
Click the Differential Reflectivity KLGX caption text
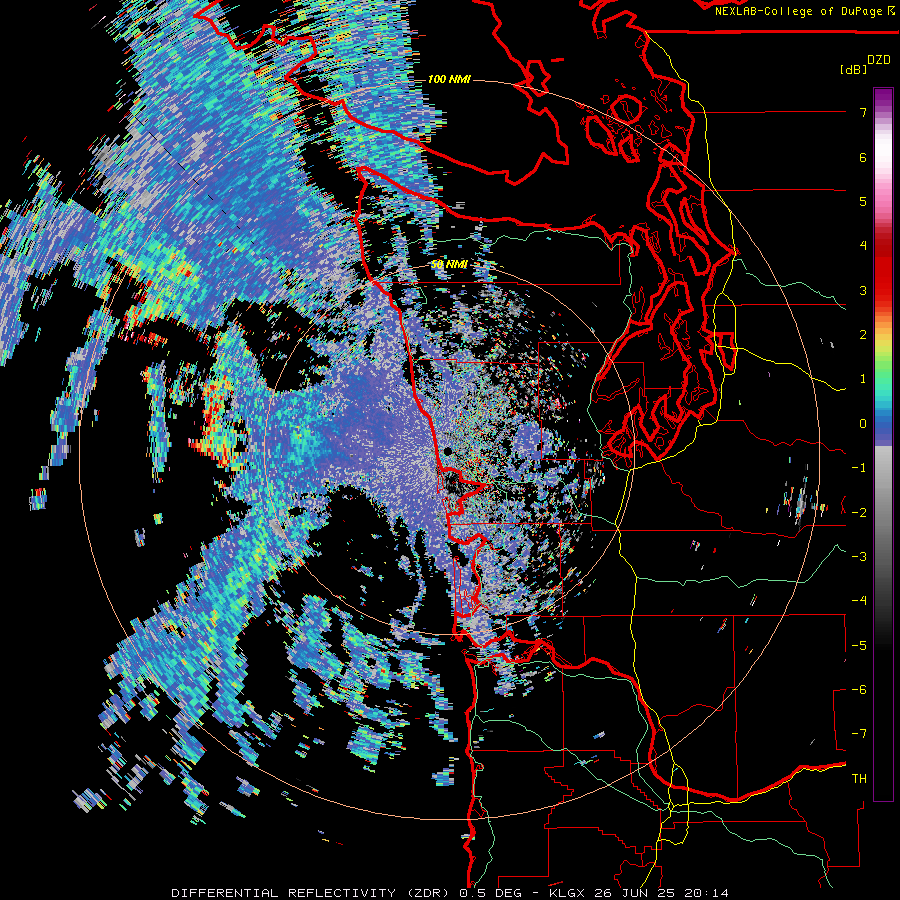click(450, 893)
